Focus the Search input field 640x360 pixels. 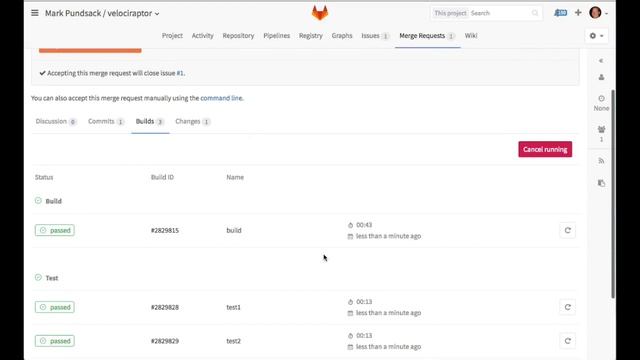(500, 13)
